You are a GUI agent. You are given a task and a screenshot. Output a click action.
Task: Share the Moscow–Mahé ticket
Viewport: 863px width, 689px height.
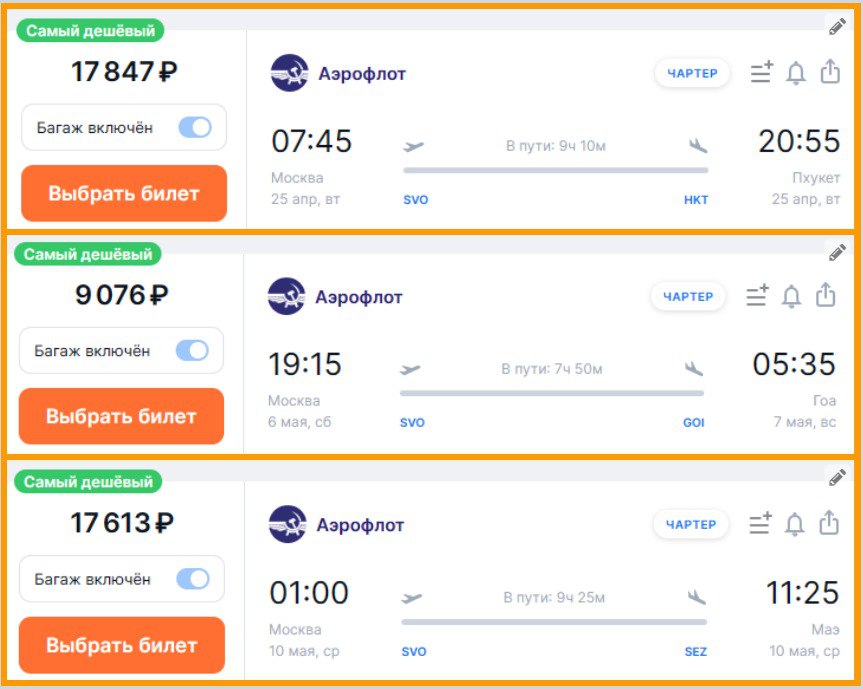pyautogui.click(x=828, y=523)
